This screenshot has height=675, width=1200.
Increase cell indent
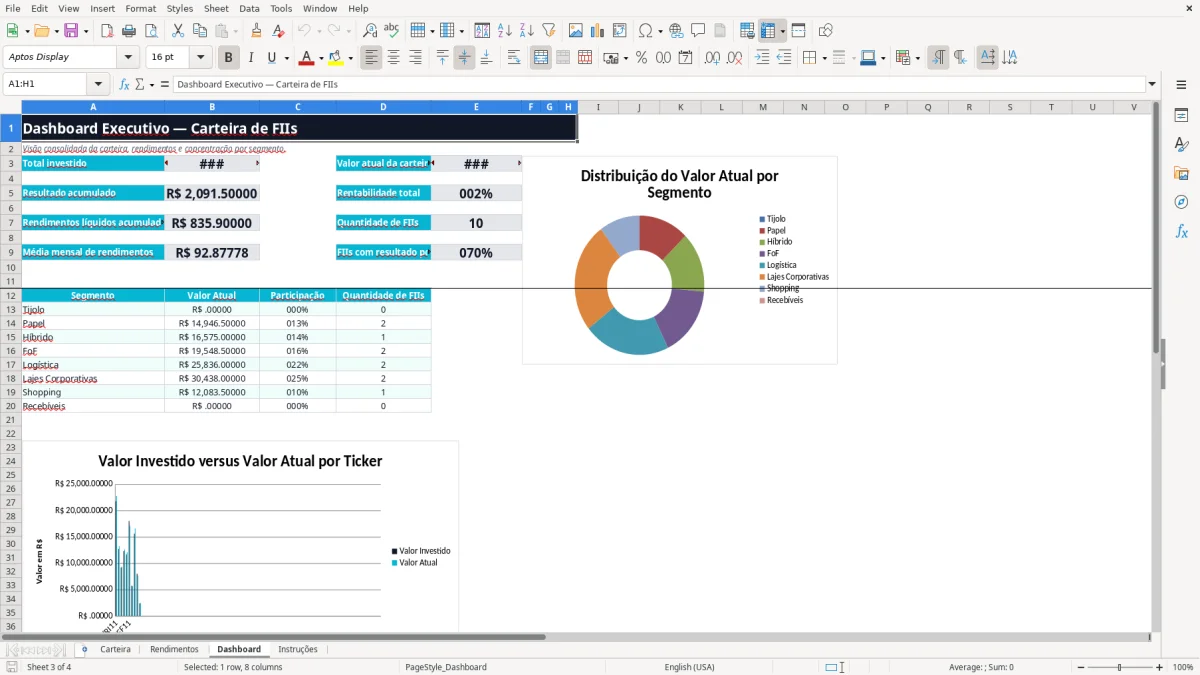point(762,58)
